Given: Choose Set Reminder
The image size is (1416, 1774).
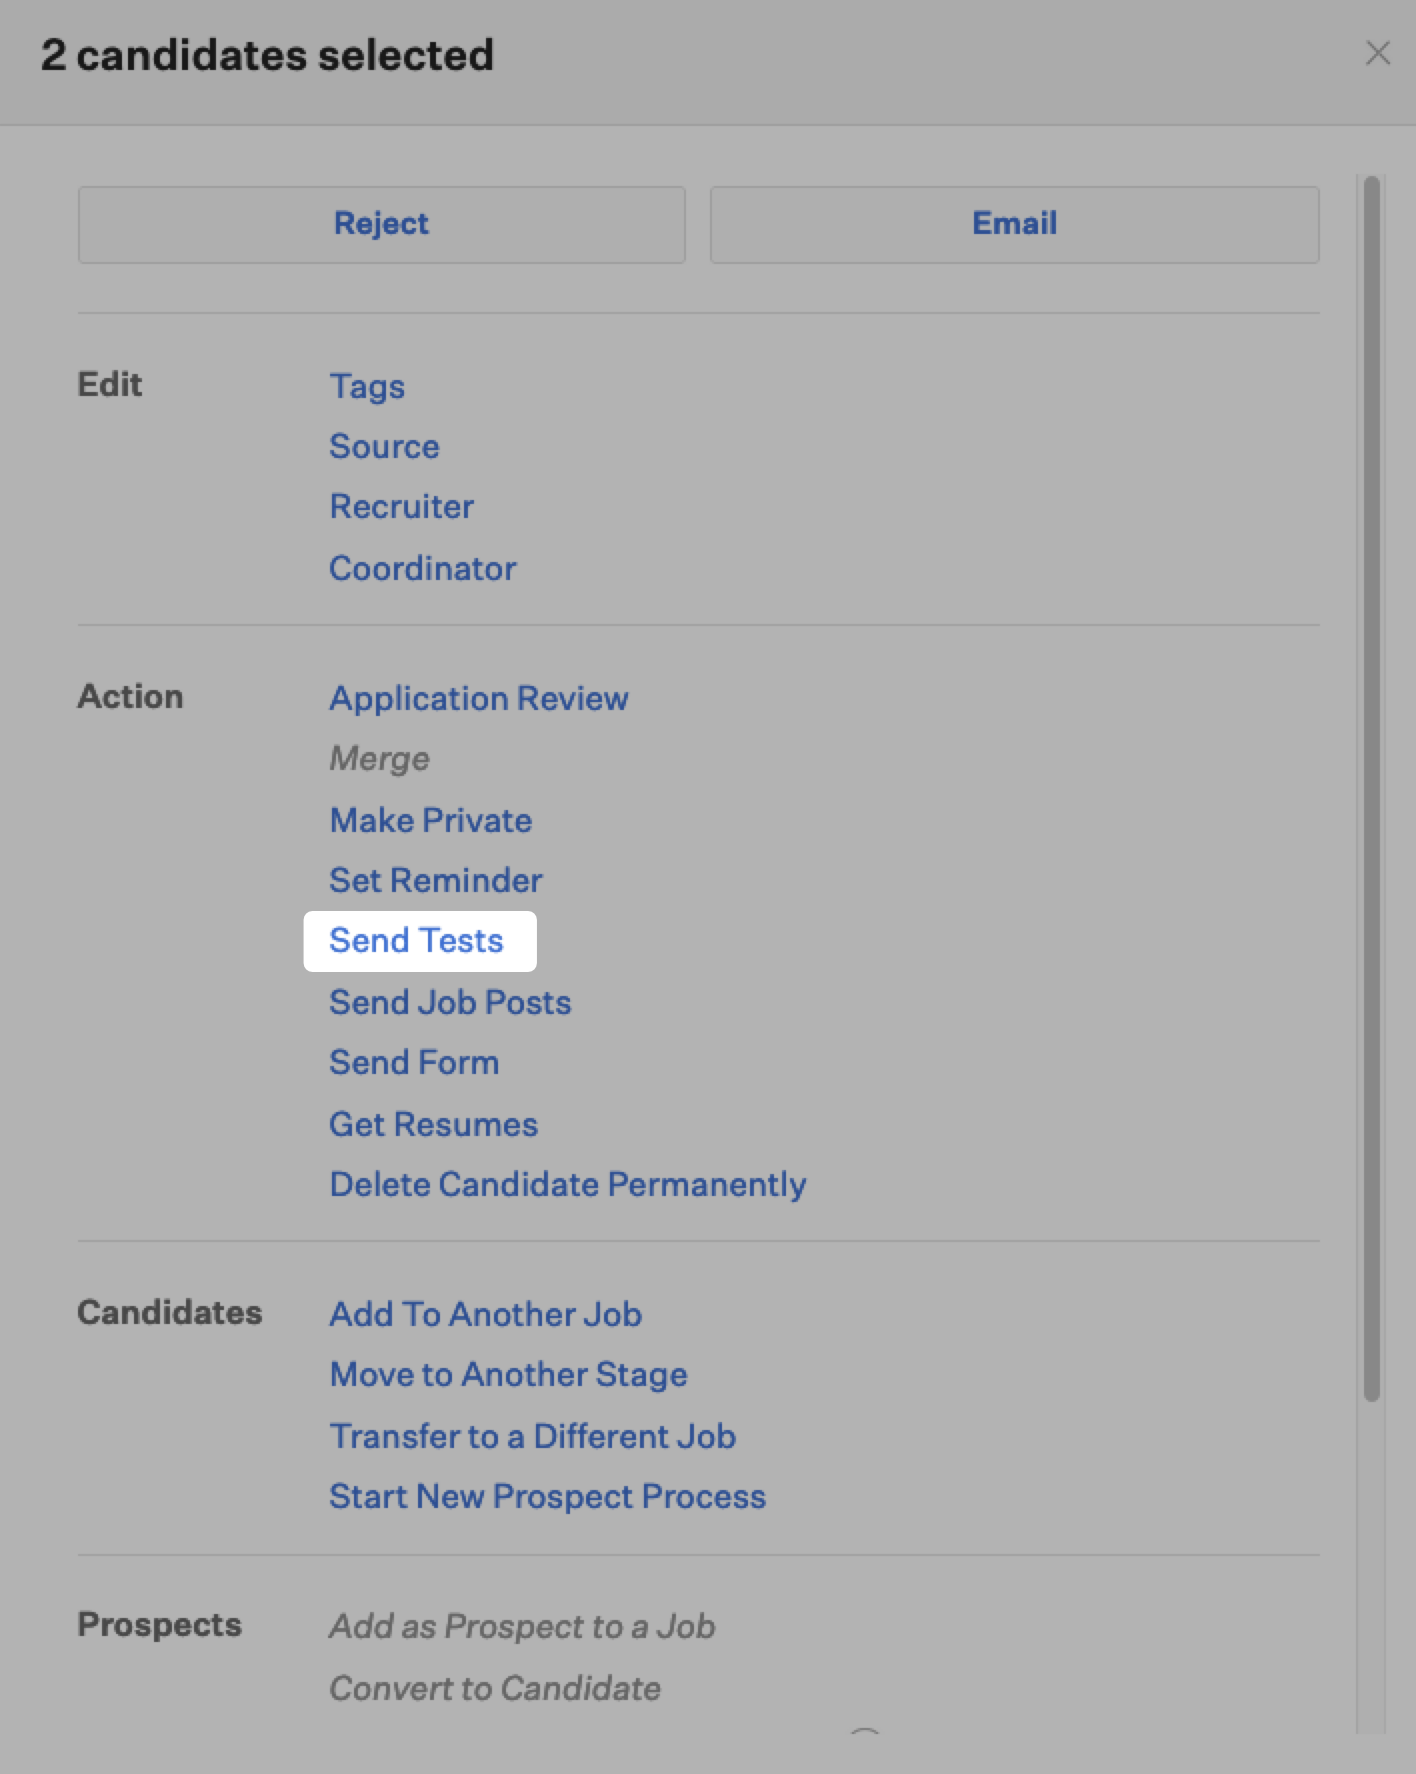Looking at the screenshot, I should pyautogui.click(x=435, y=880).
